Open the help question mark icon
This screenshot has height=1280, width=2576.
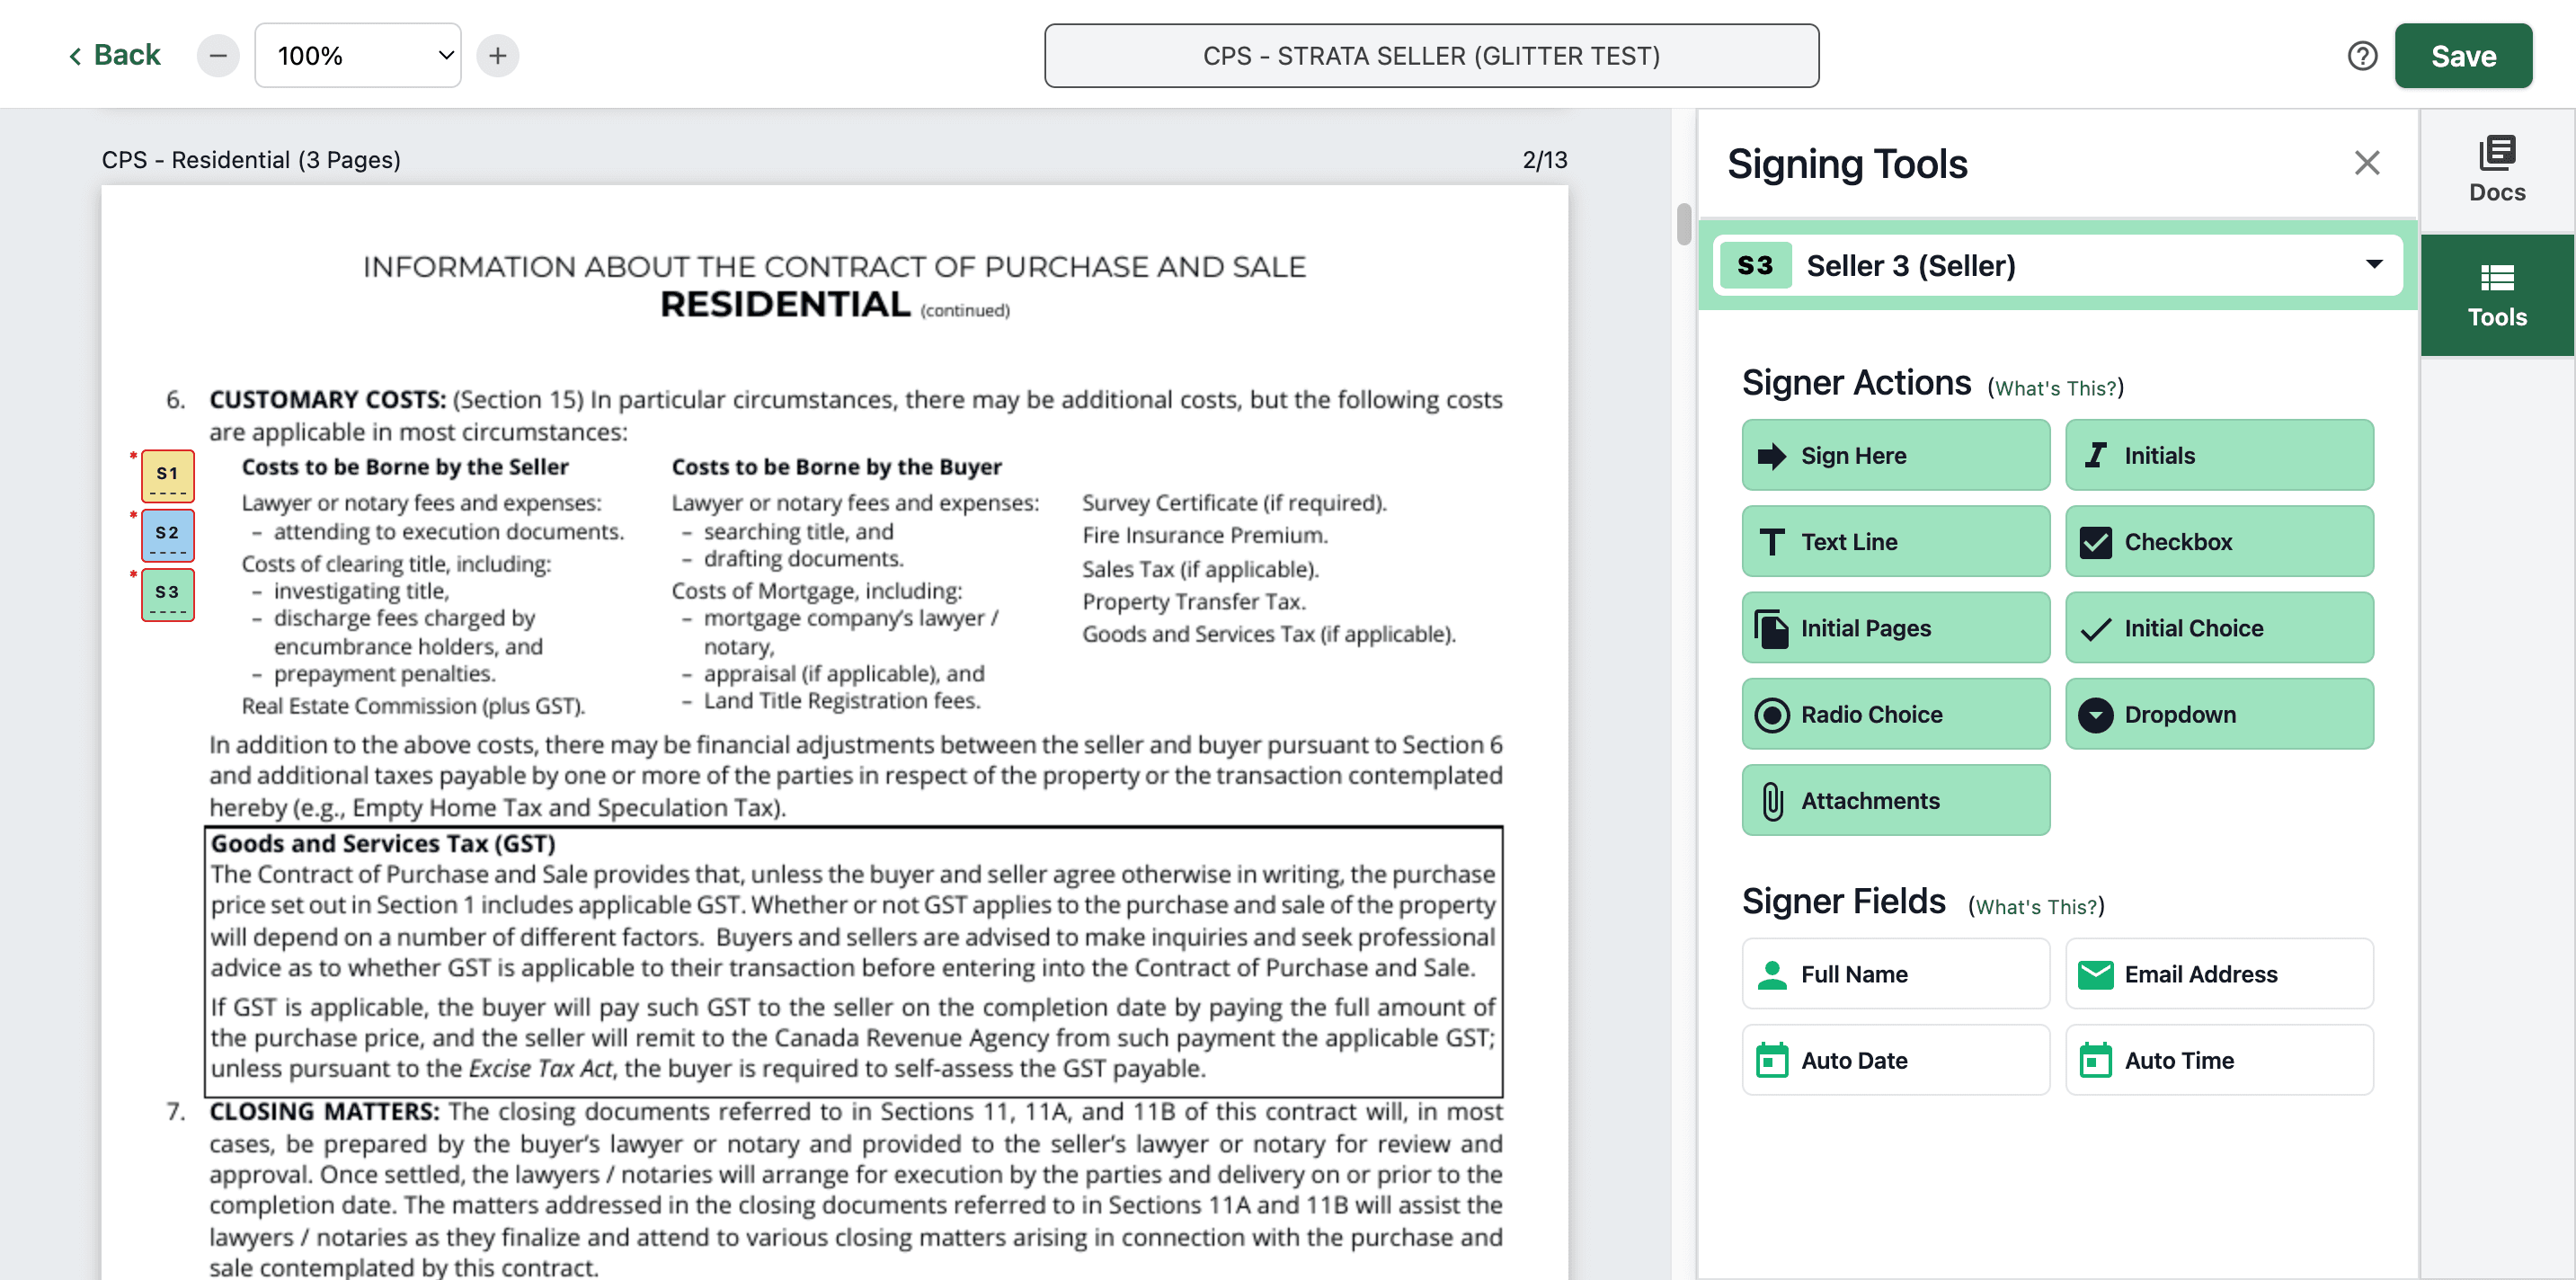pos(2362,56)
